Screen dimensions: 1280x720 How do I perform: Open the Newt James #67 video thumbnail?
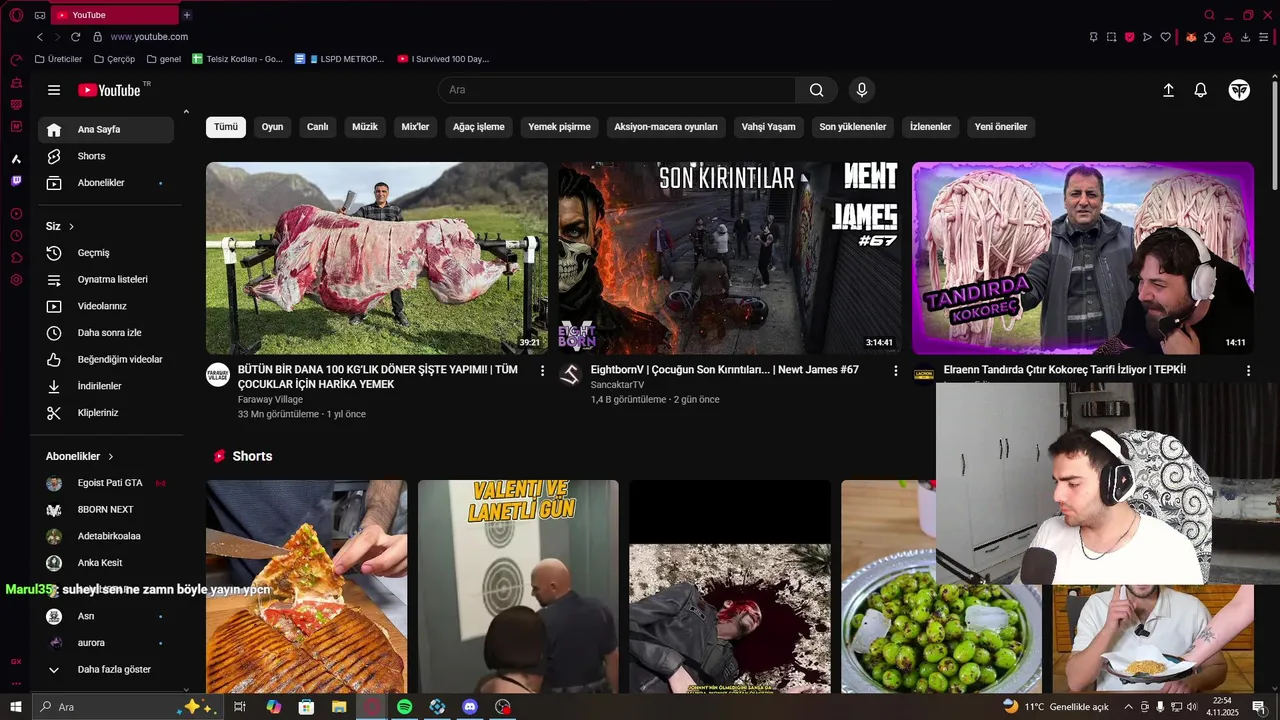[729, 258]
